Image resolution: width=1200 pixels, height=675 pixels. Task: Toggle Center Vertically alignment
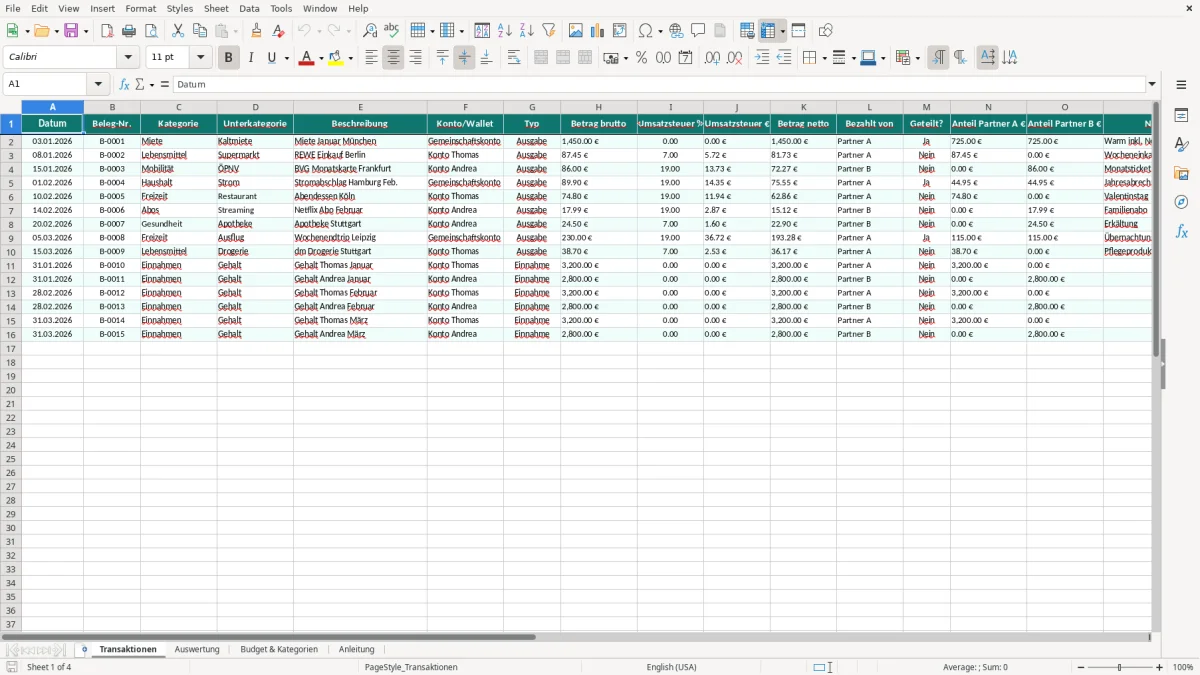(x=464, y=58)
